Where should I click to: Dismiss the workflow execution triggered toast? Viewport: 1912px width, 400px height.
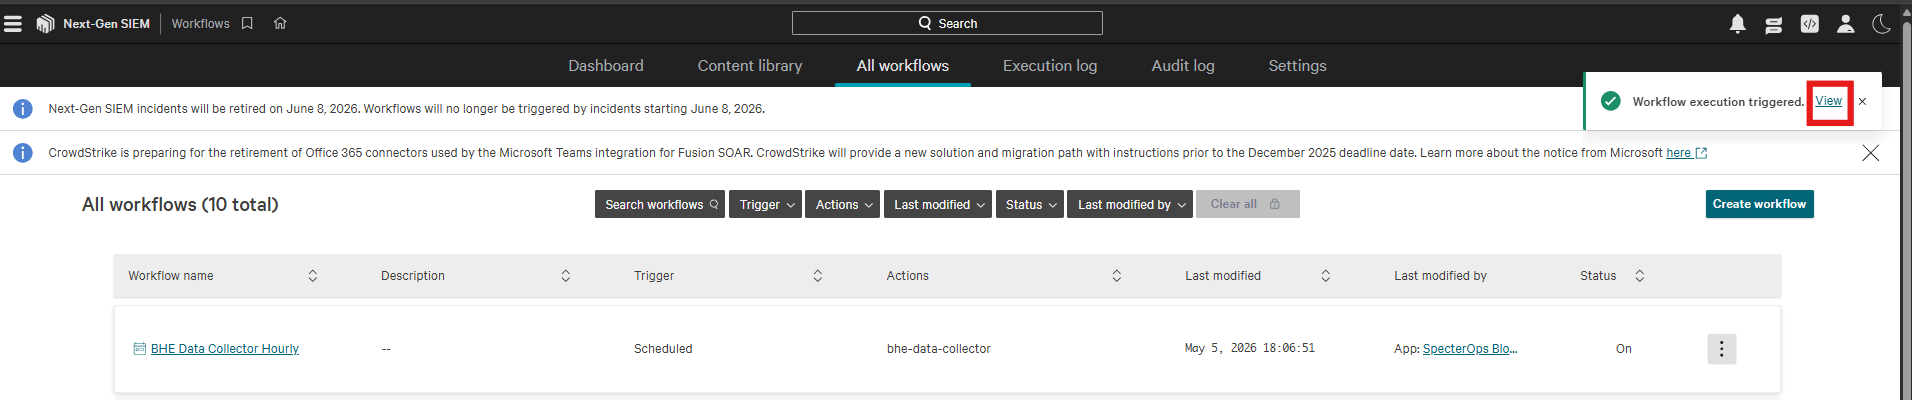pos(1862,101)
